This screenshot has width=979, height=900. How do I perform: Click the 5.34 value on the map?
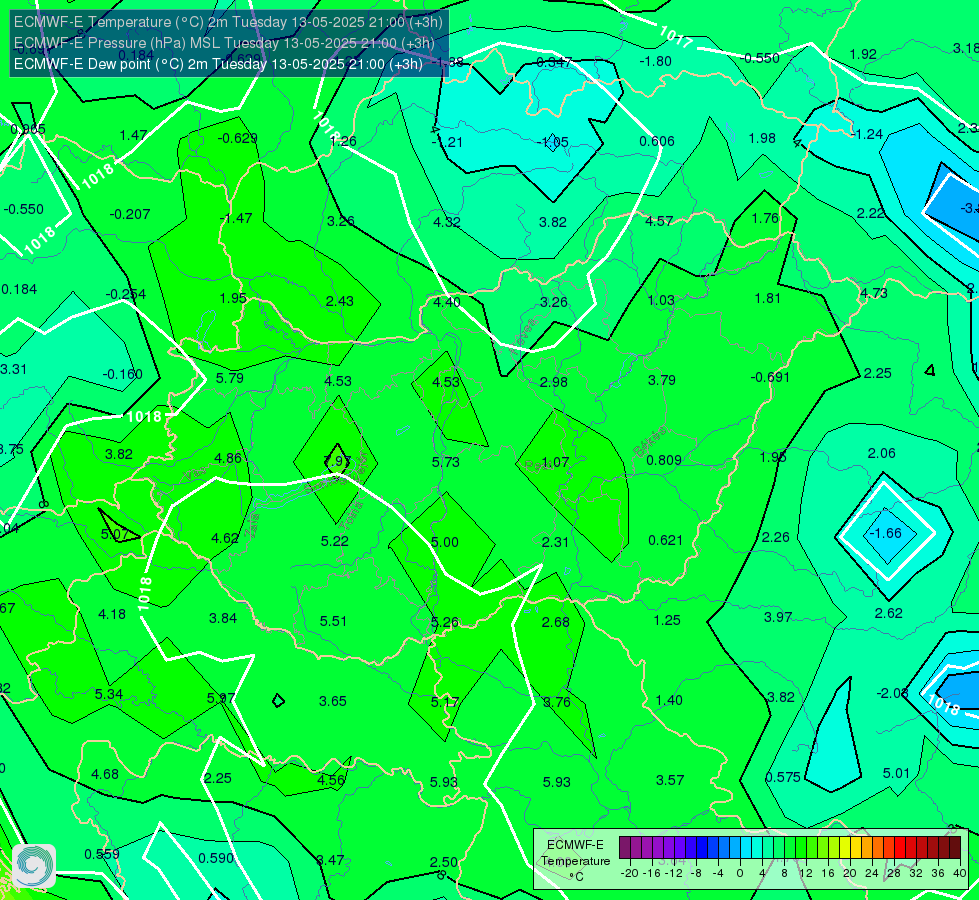click(109, 694)
